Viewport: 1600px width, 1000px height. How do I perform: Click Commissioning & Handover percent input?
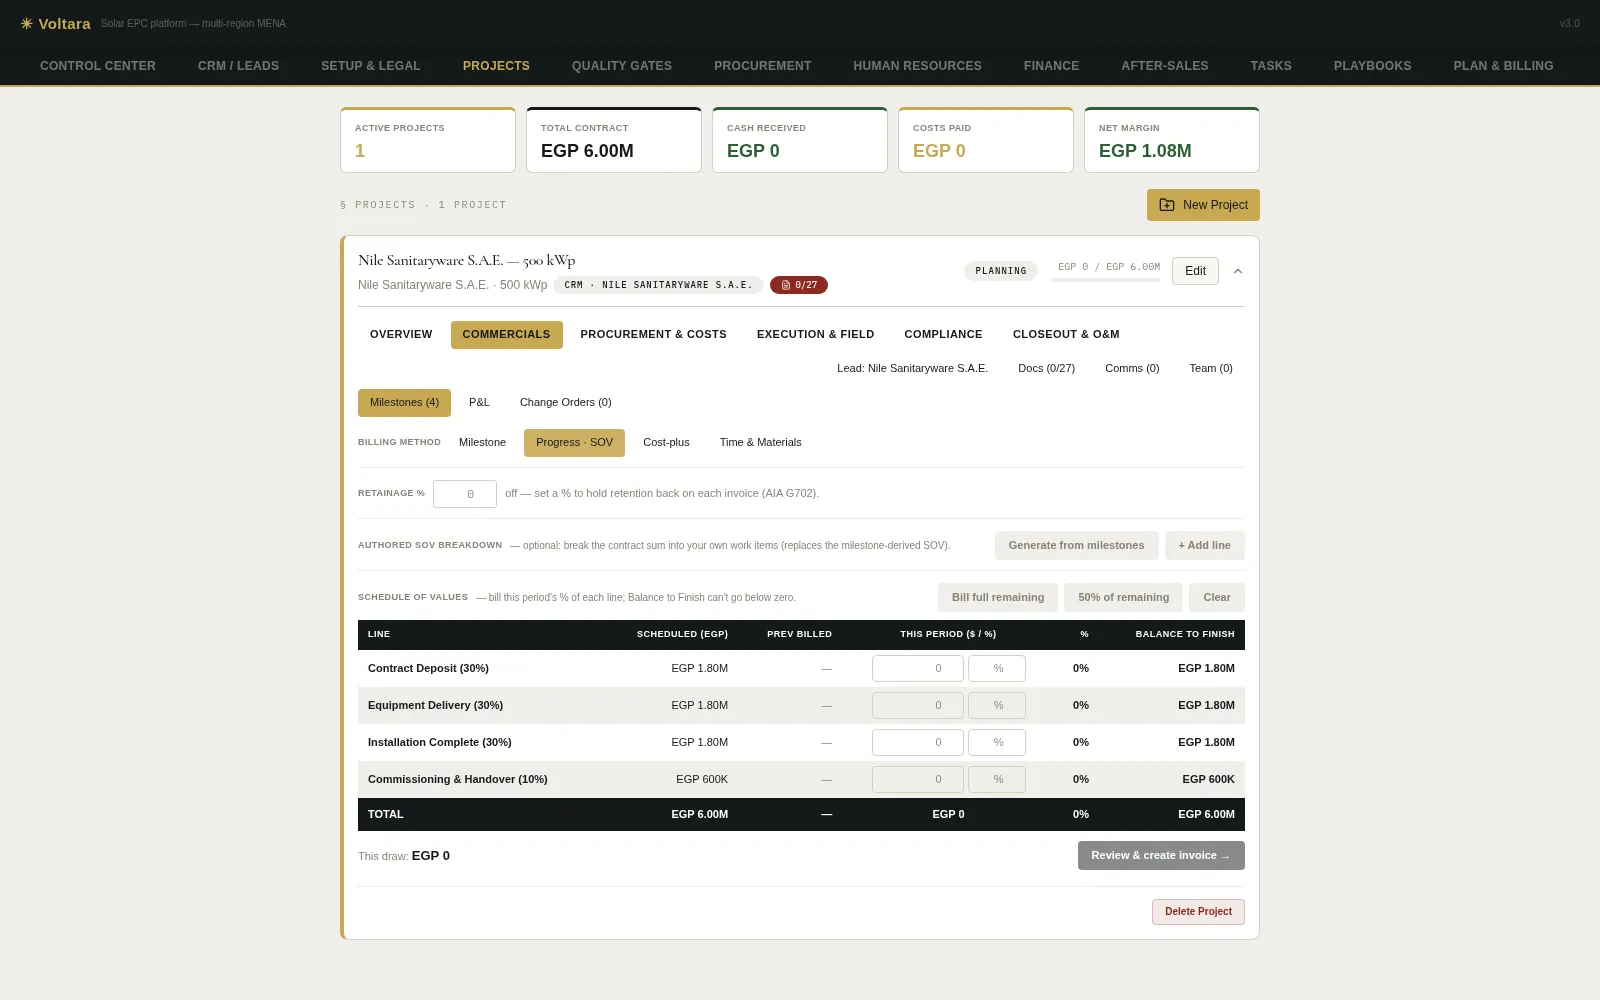(x=997, y=780)
